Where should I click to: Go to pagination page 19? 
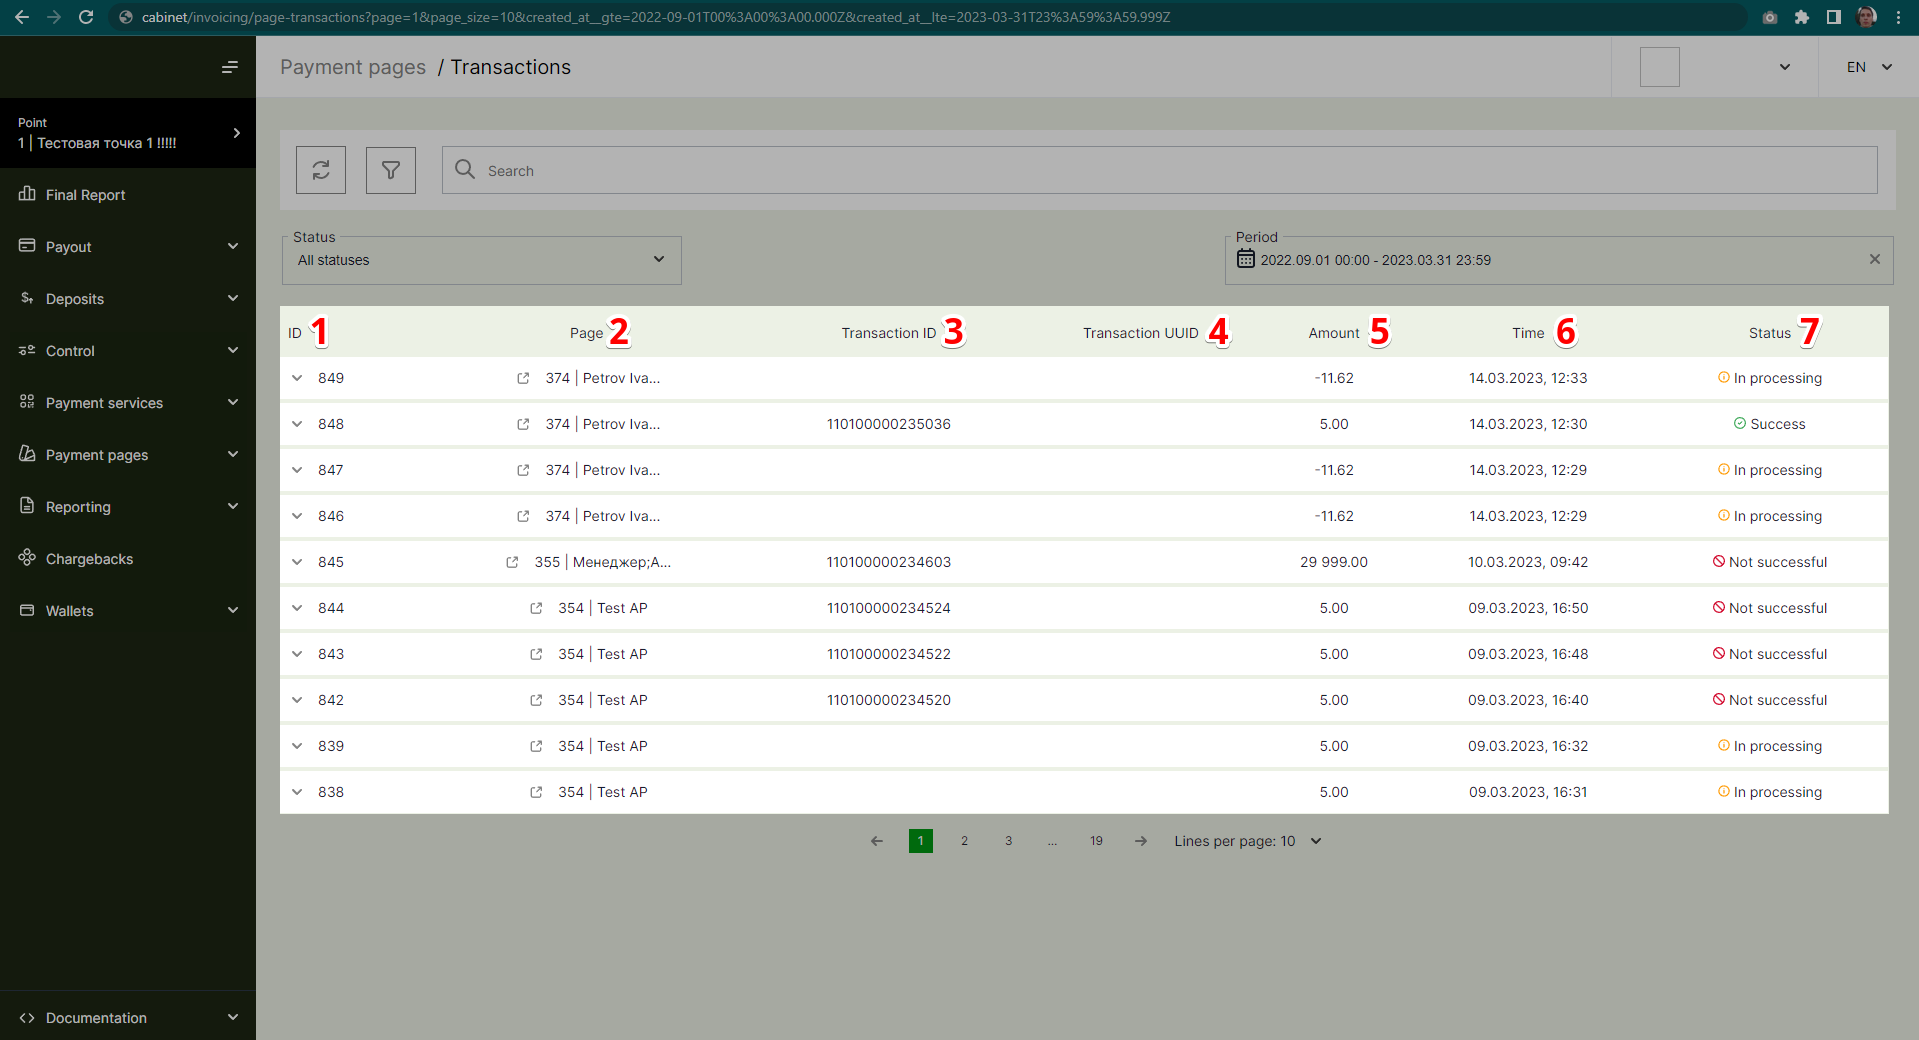point(1096,841)
